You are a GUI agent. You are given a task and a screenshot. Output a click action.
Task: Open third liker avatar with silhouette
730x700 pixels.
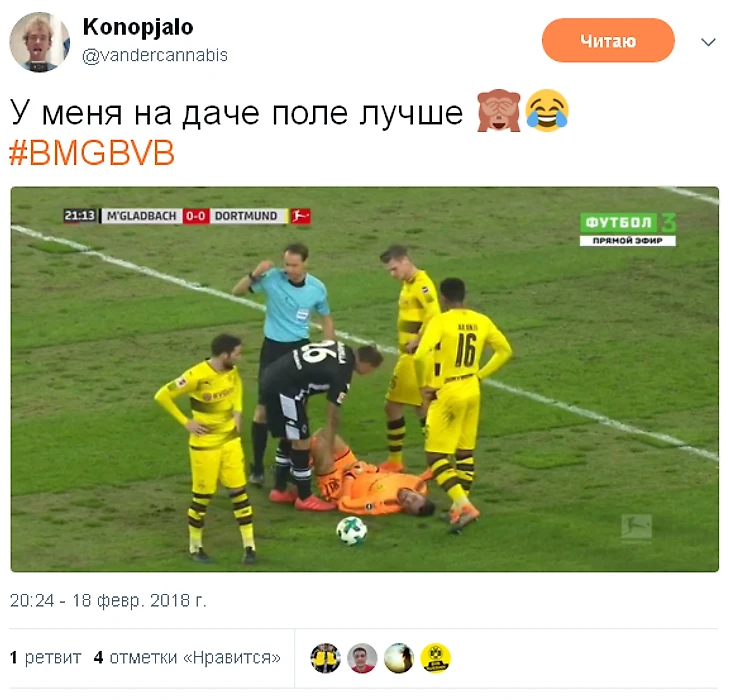pos(399,658)
